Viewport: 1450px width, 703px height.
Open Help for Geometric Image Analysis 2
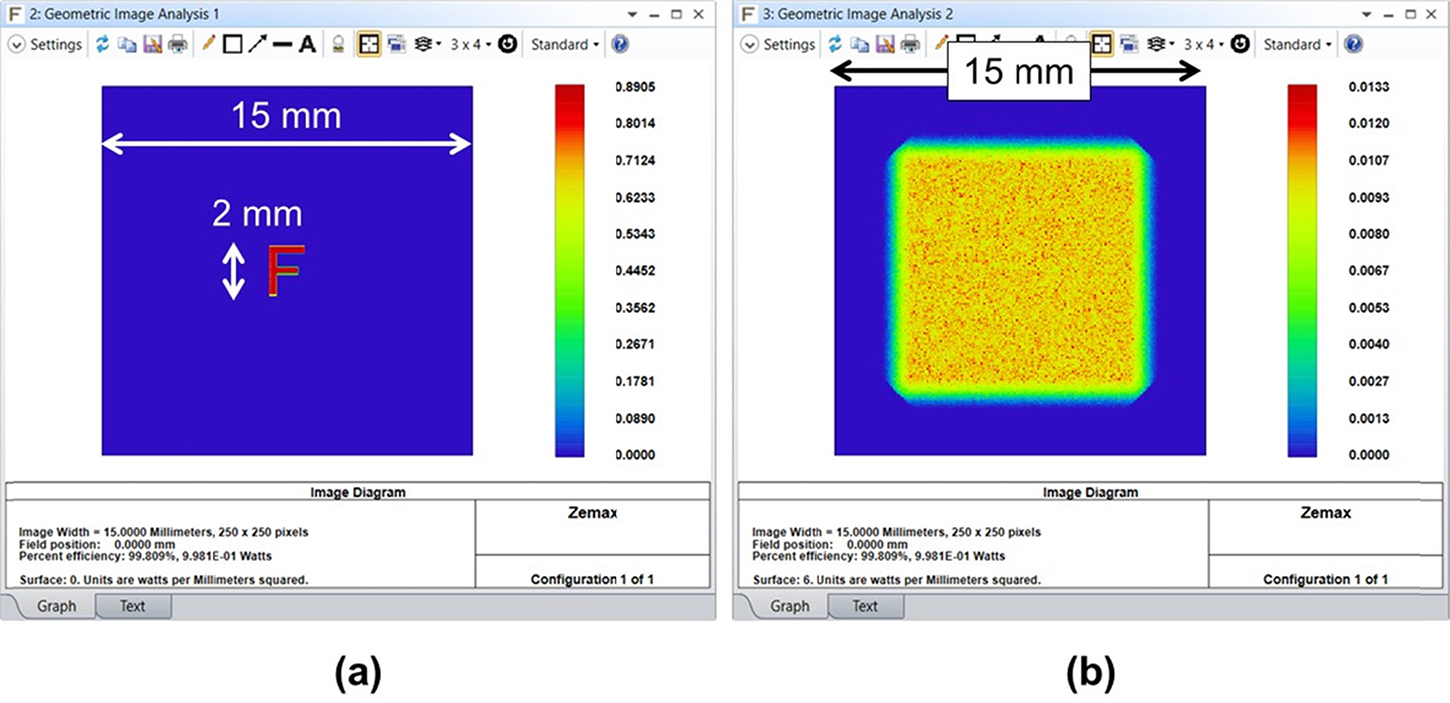(1353, 44)
